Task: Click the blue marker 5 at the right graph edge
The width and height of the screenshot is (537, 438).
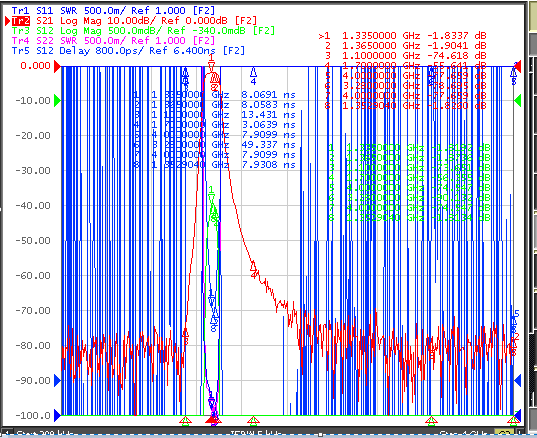Action: pyautogui.click(x=516, y=314)
